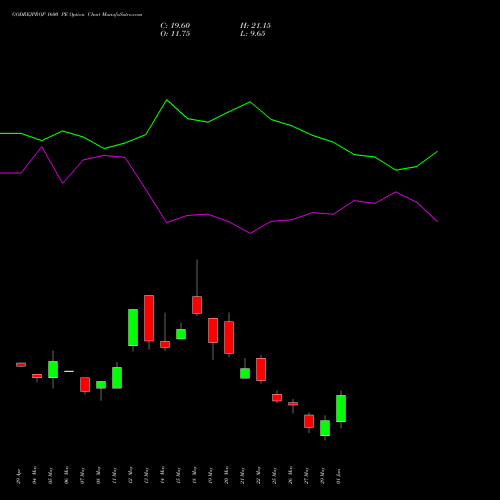This screenshot has width=500, height=500.
Task: Click the first small red candle for 29 Apr
Action: [21, 365]
